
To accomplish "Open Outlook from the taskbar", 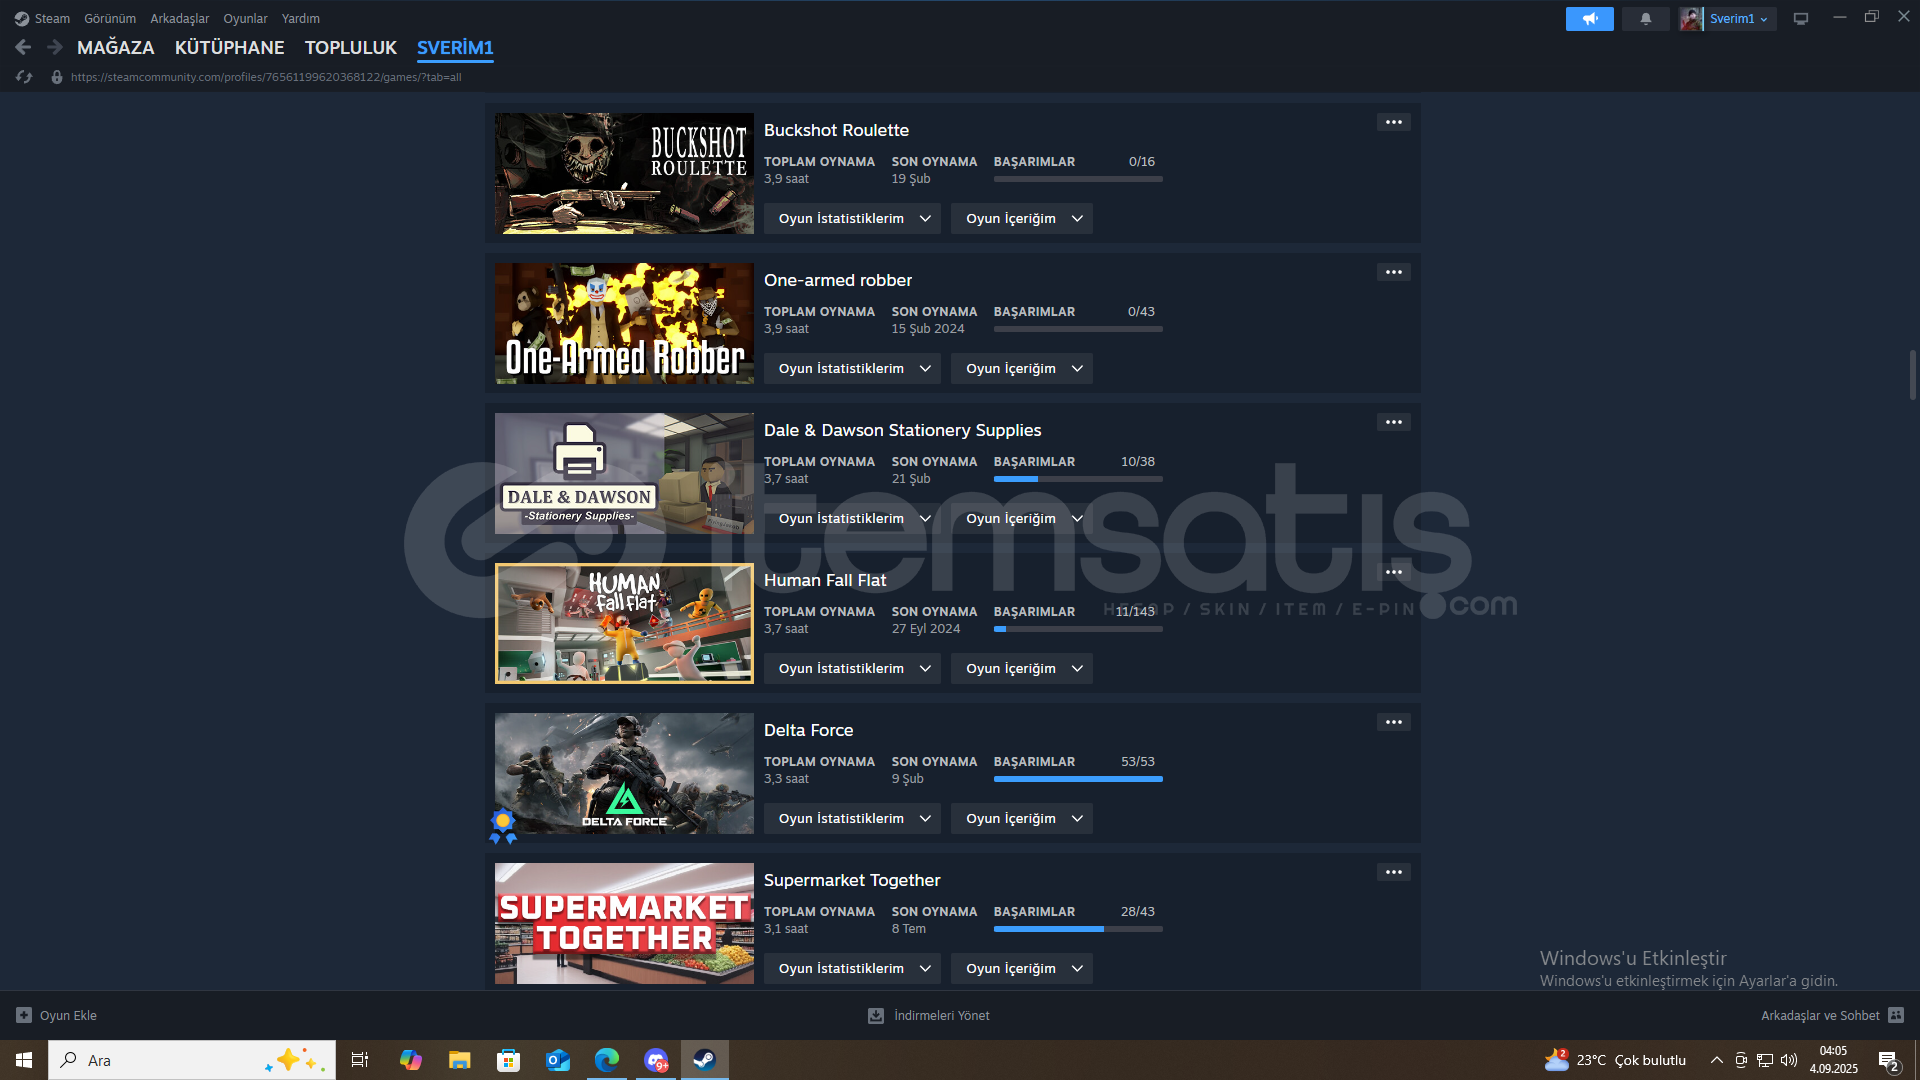I will coord(558,1060).
